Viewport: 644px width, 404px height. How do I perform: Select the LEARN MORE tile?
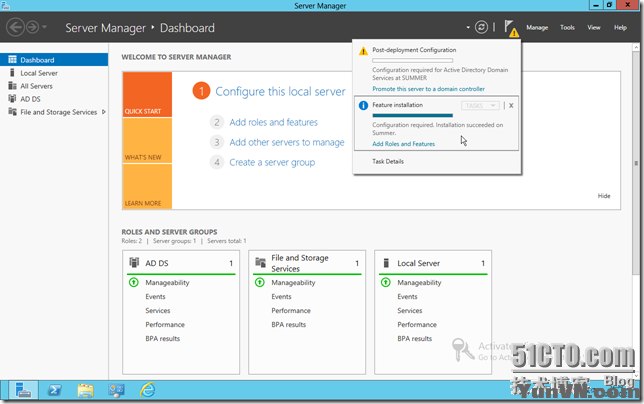click(147, 186)
